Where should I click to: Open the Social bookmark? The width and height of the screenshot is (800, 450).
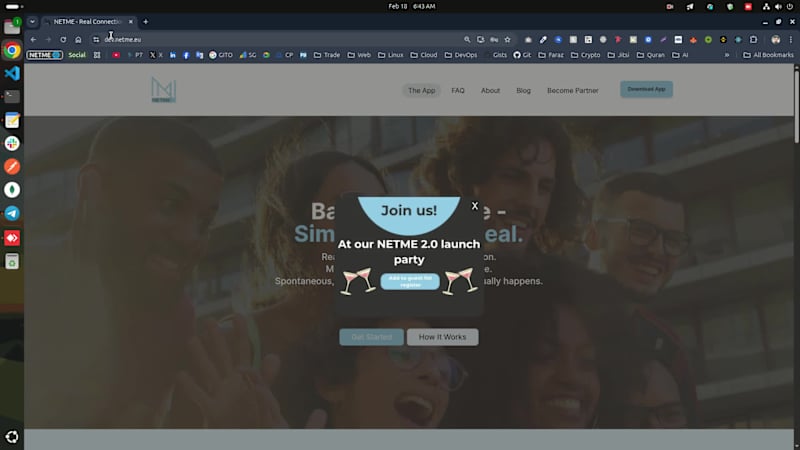click(x=77, y=55)
